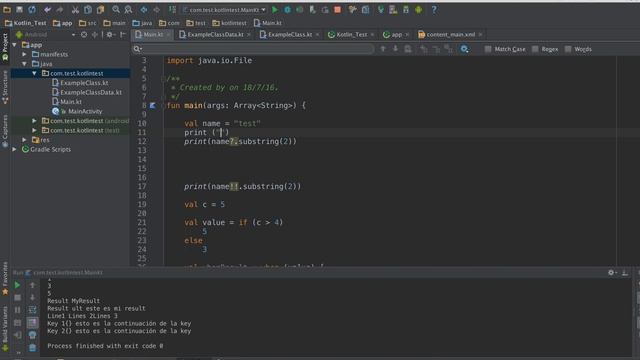This screenshot has height=360, width=640.
Task: Close the Main.kt editor tab
Action: (168, 35)
